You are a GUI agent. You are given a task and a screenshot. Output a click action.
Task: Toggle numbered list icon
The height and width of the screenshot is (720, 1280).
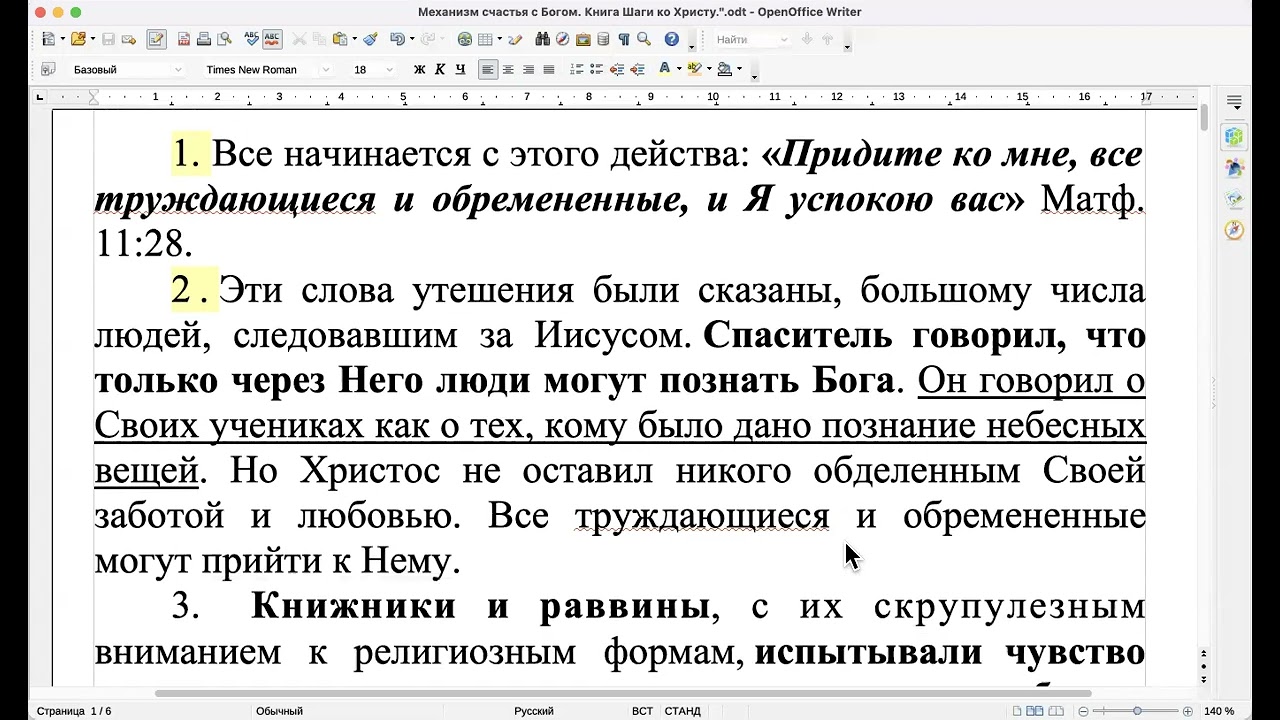[577, 69]
